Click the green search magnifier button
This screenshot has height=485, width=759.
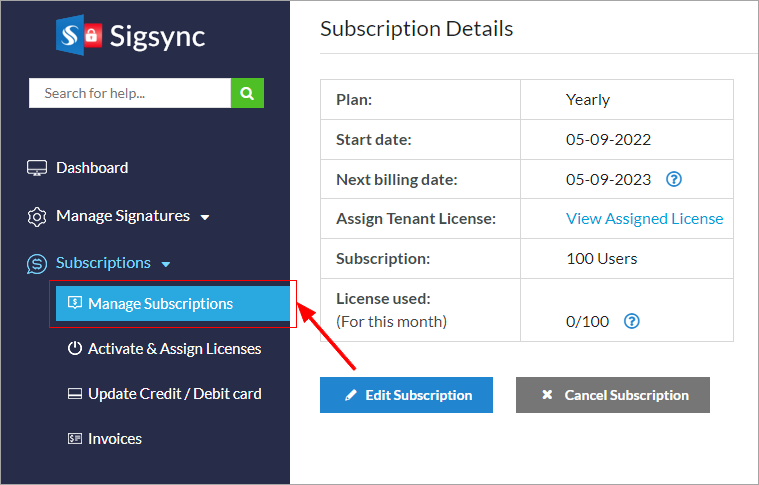point(247,93)
